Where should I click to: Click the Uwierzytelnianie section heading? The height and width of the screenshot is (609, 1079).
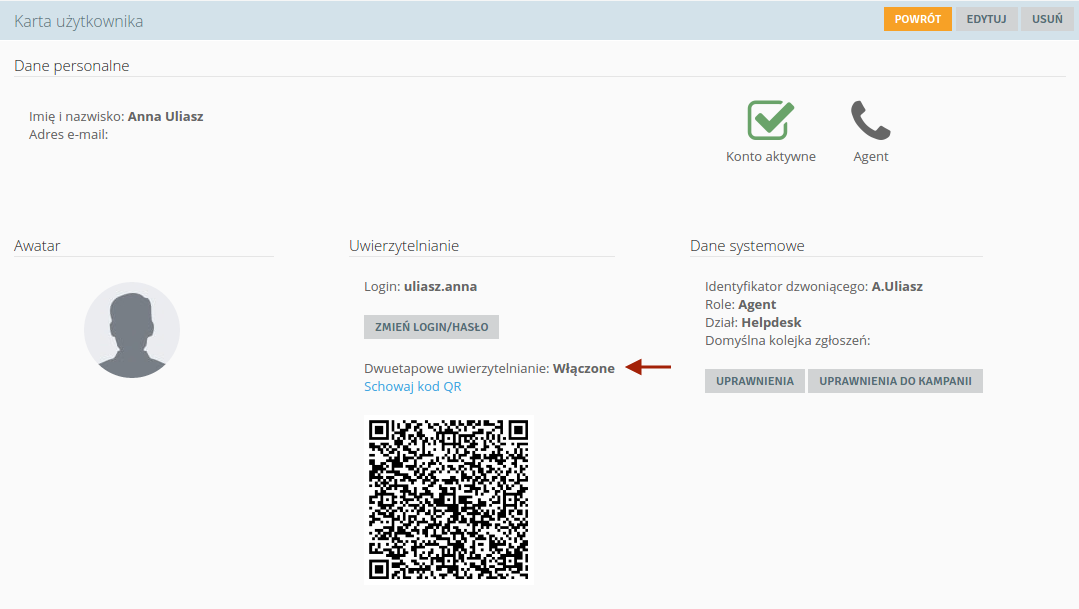tap(404, 246)
